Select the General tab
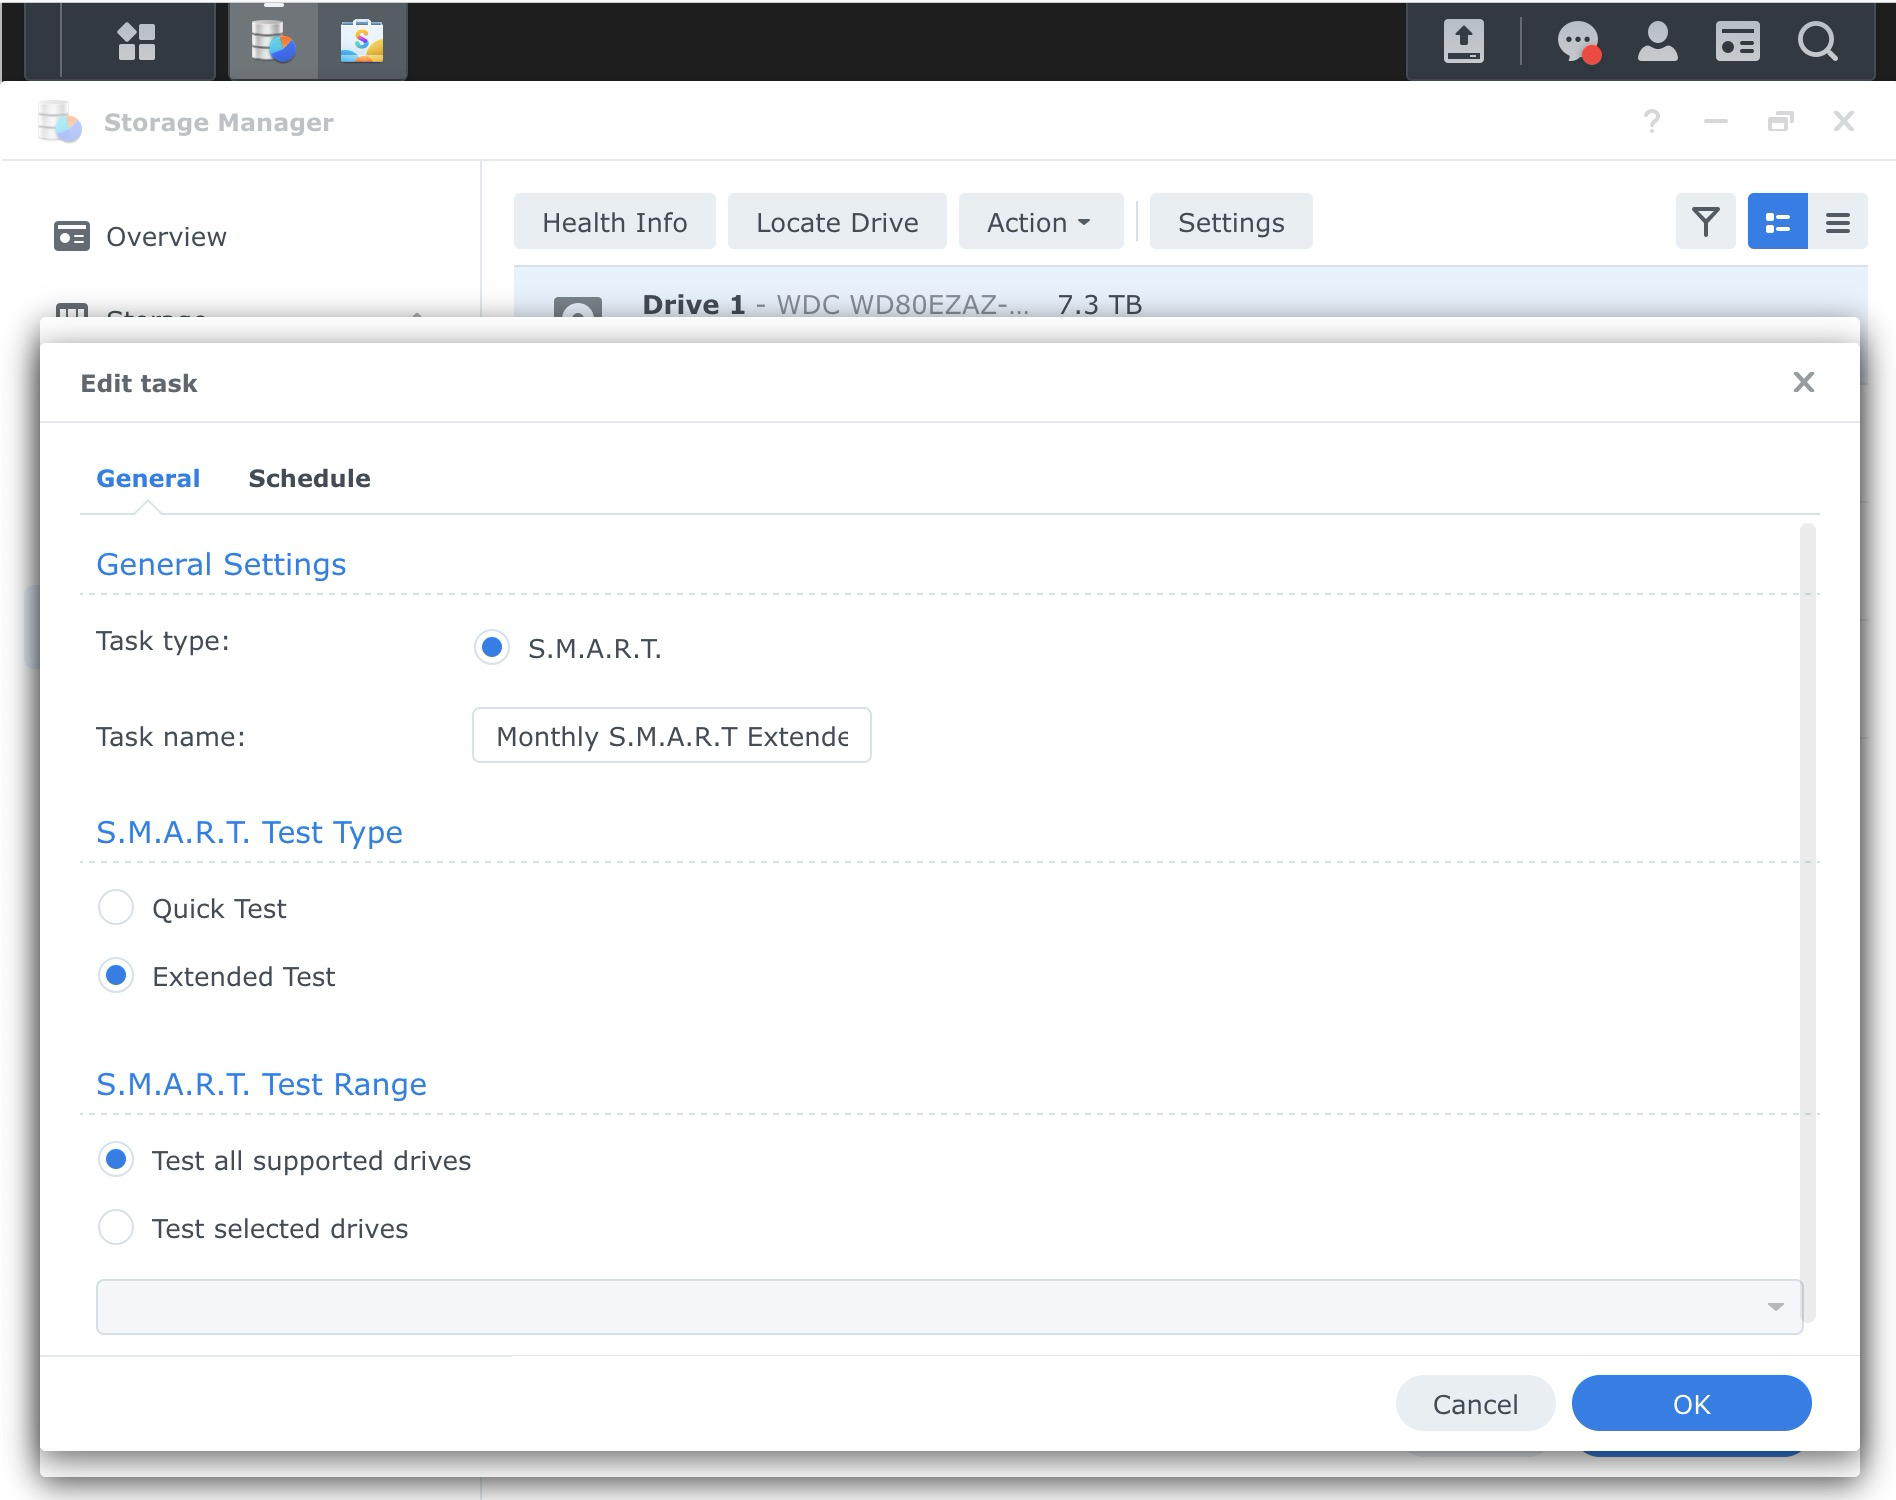 click(148, 478)
